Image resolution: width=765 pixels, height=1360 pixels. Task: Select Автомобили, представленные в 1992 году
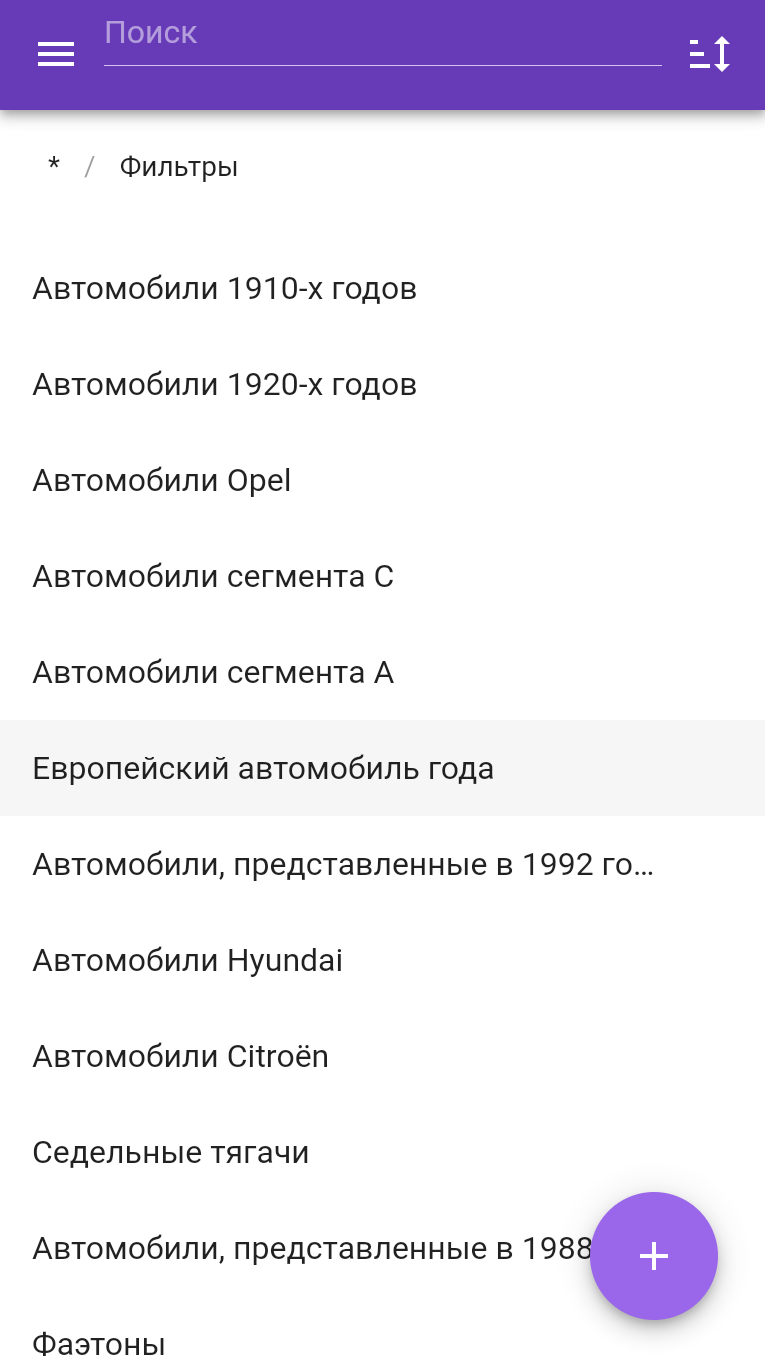382,865
